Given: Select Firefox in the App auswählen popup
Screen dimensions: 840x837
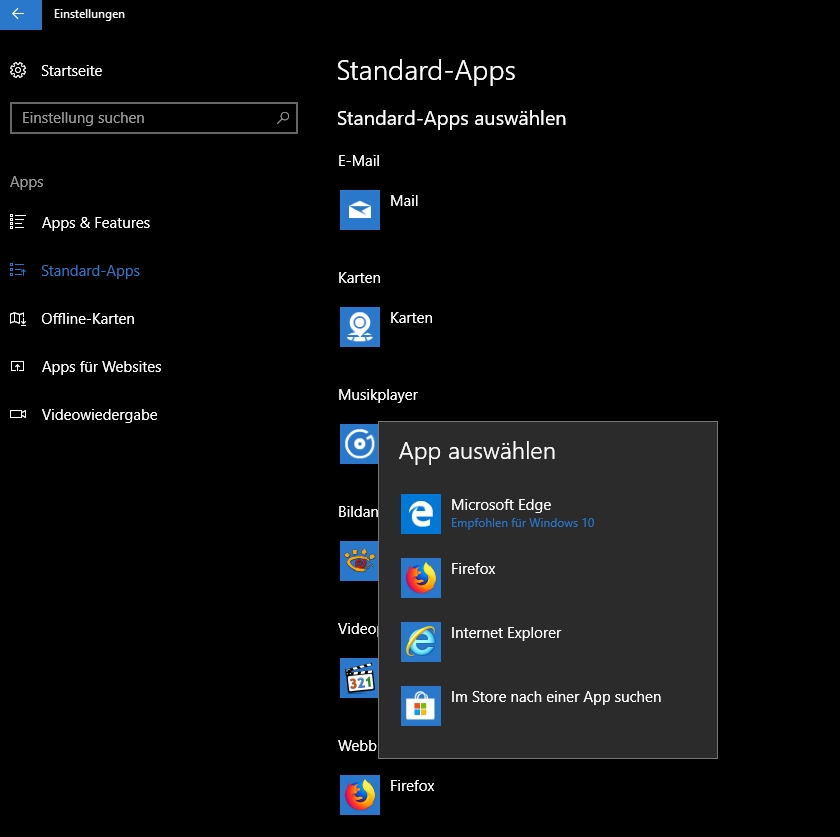Looking at the screenshot, I should click(473, 577).
